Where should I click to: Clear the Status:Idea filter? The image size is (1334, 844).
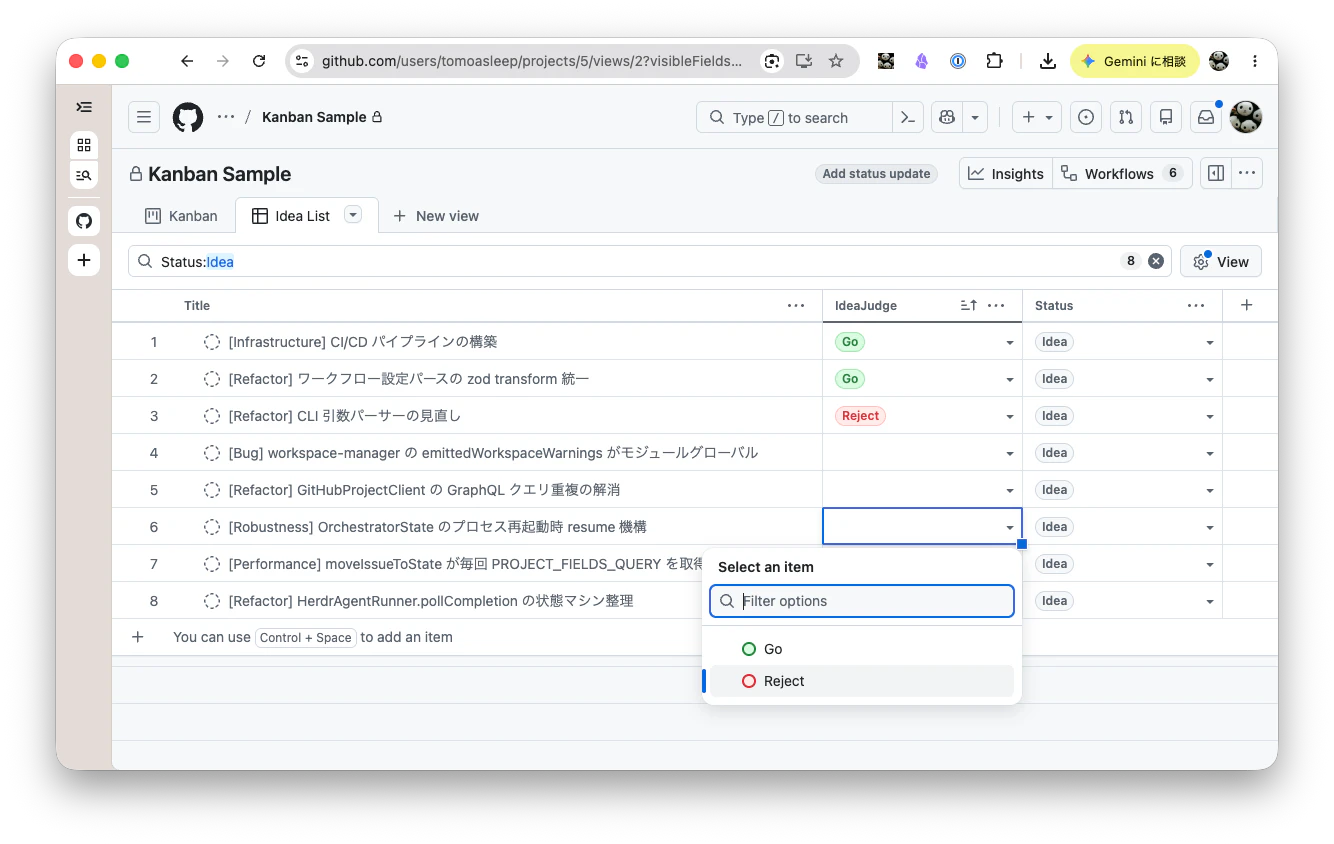[1156, 261]
